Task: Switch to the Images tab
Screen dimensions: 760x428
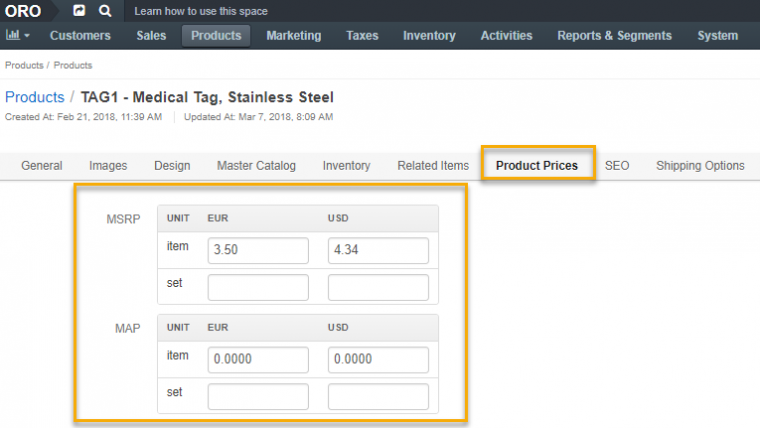Action: (x=108, y=166)
